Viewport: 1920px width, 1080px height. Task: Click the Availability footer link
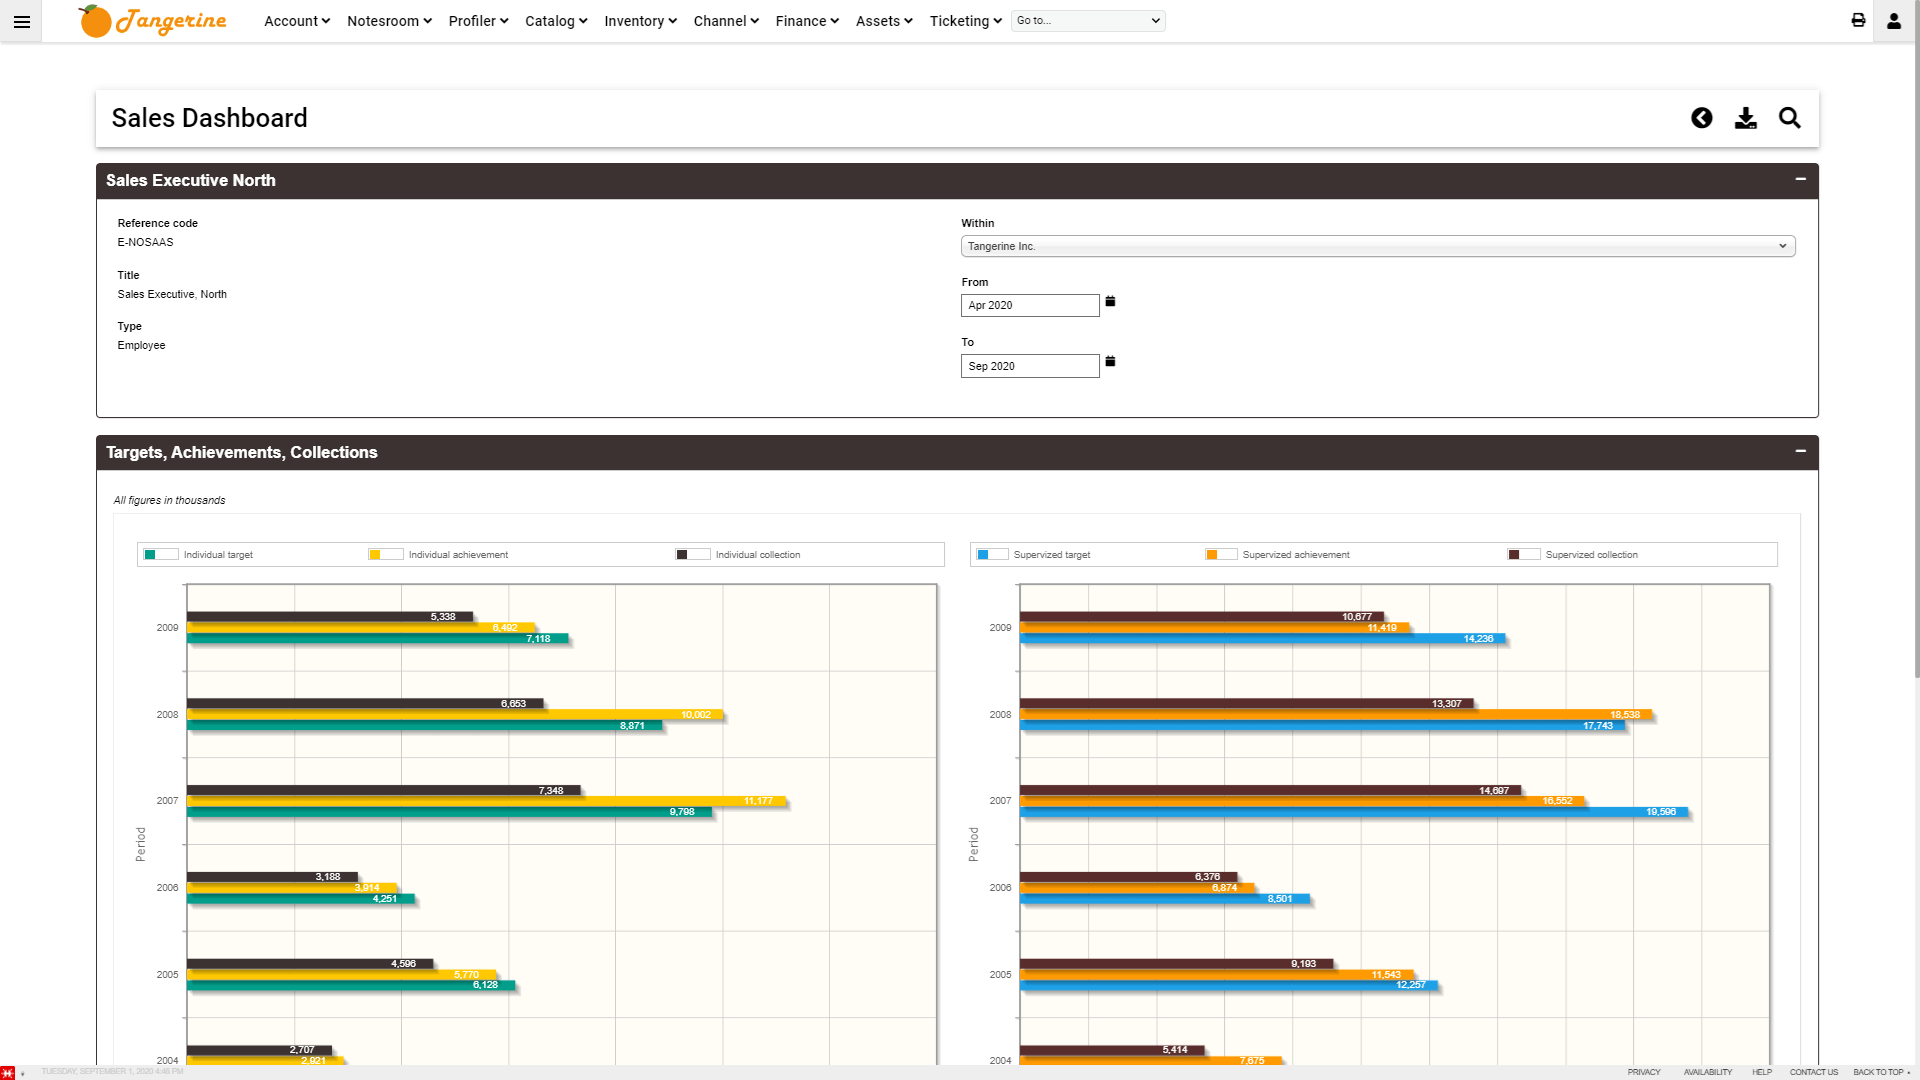(1708, 1072)
